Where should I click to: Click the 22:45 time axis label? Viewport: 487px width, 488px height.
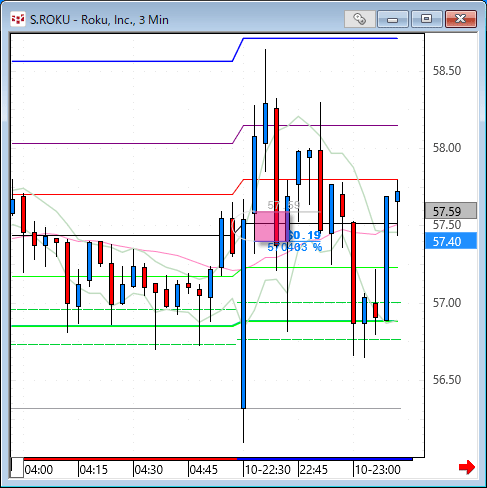click(314, 470)
